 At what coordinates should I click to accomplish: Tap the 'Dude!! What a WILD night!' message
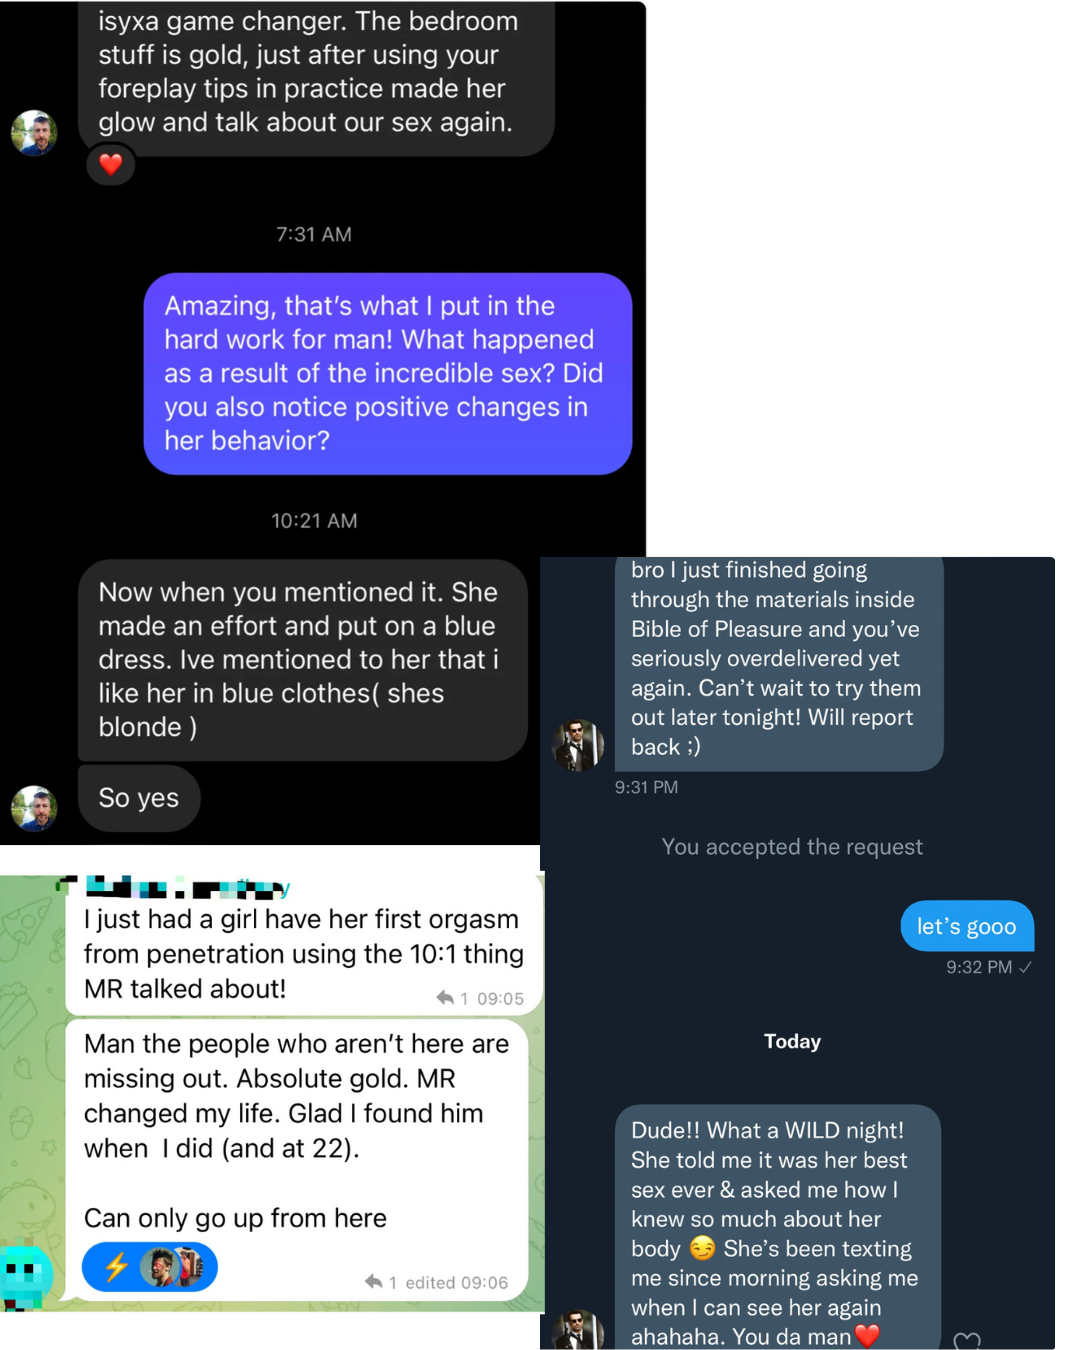(778, 1228)
